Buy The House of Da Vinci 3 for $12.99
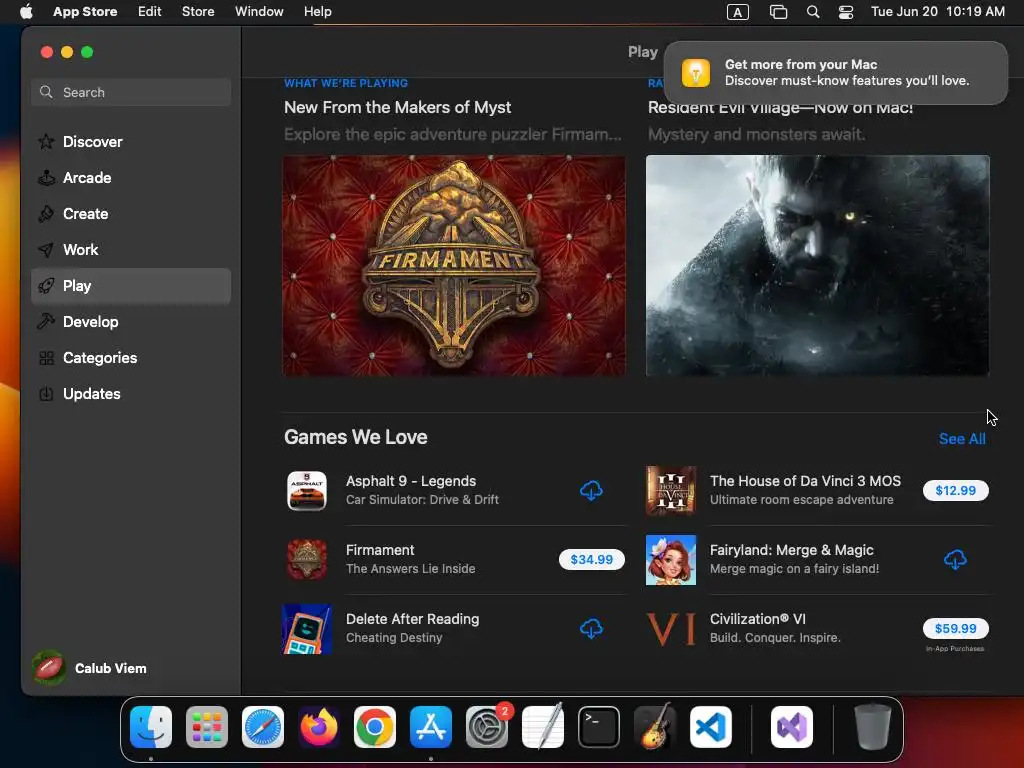 pos(955,490)
